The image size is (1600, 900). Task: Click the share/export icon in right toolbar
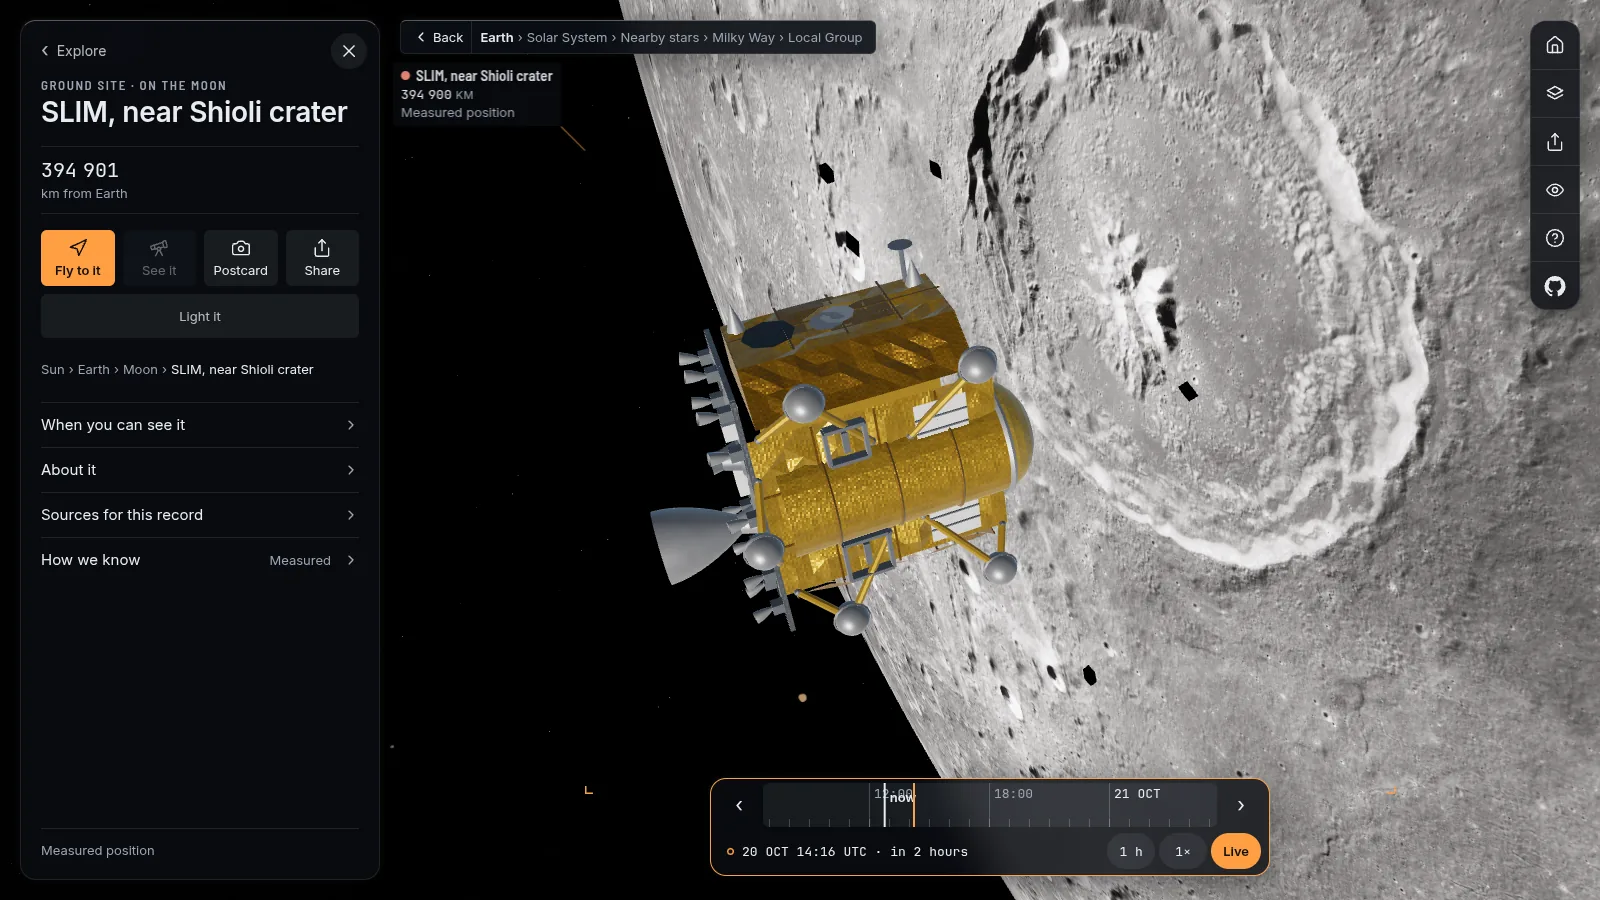1555,142
